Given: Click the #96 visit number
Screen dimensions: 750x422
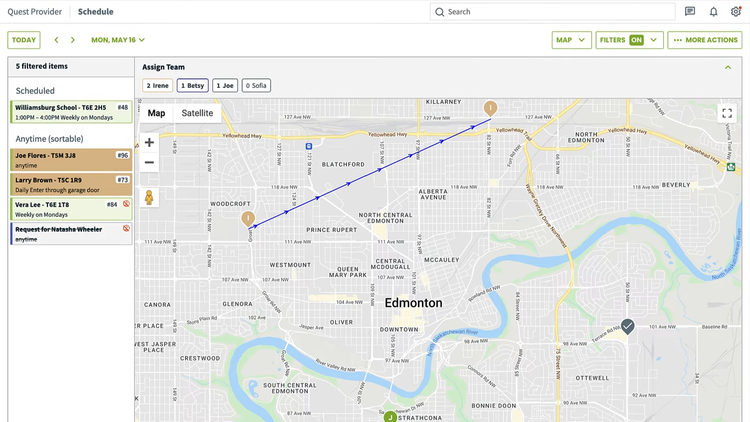Looking at the screenshot, I should point(123,155).
